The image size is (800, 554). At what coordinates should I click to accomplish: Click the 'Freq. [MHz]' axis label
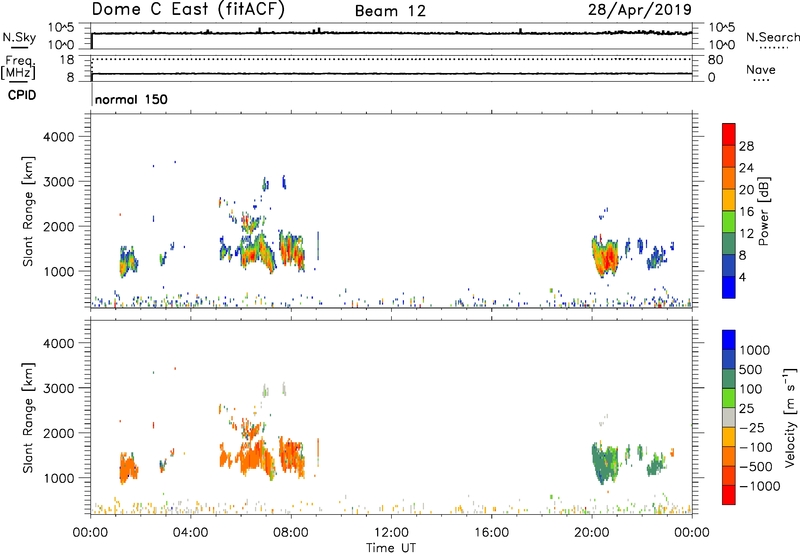pos(18,67)
